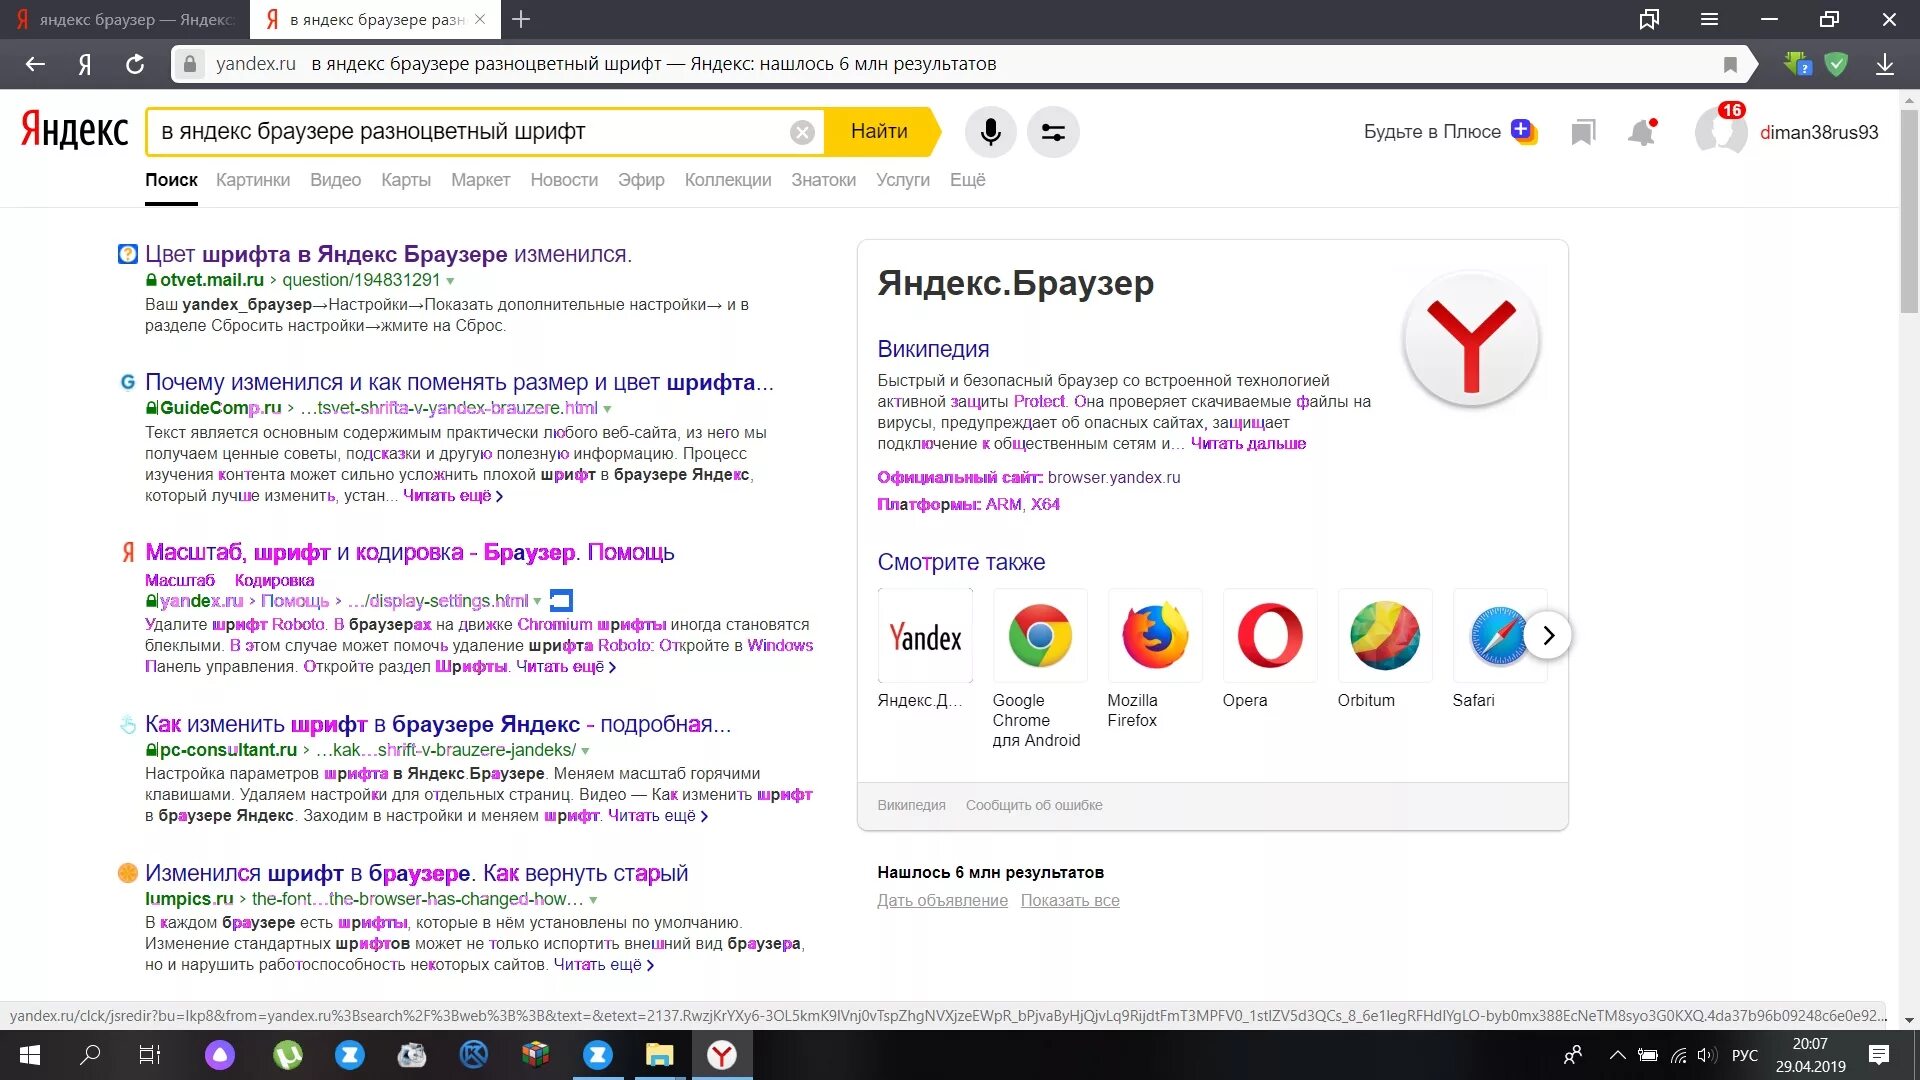Open the Показать все link
This screenshot has height=1080, width=1920.
(1069, 900)
